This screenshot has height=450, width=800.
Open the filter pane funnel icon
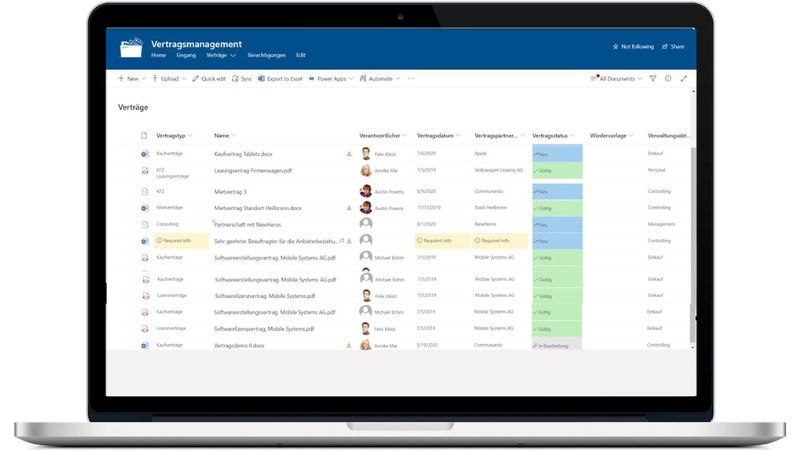(x=653, y=79)
